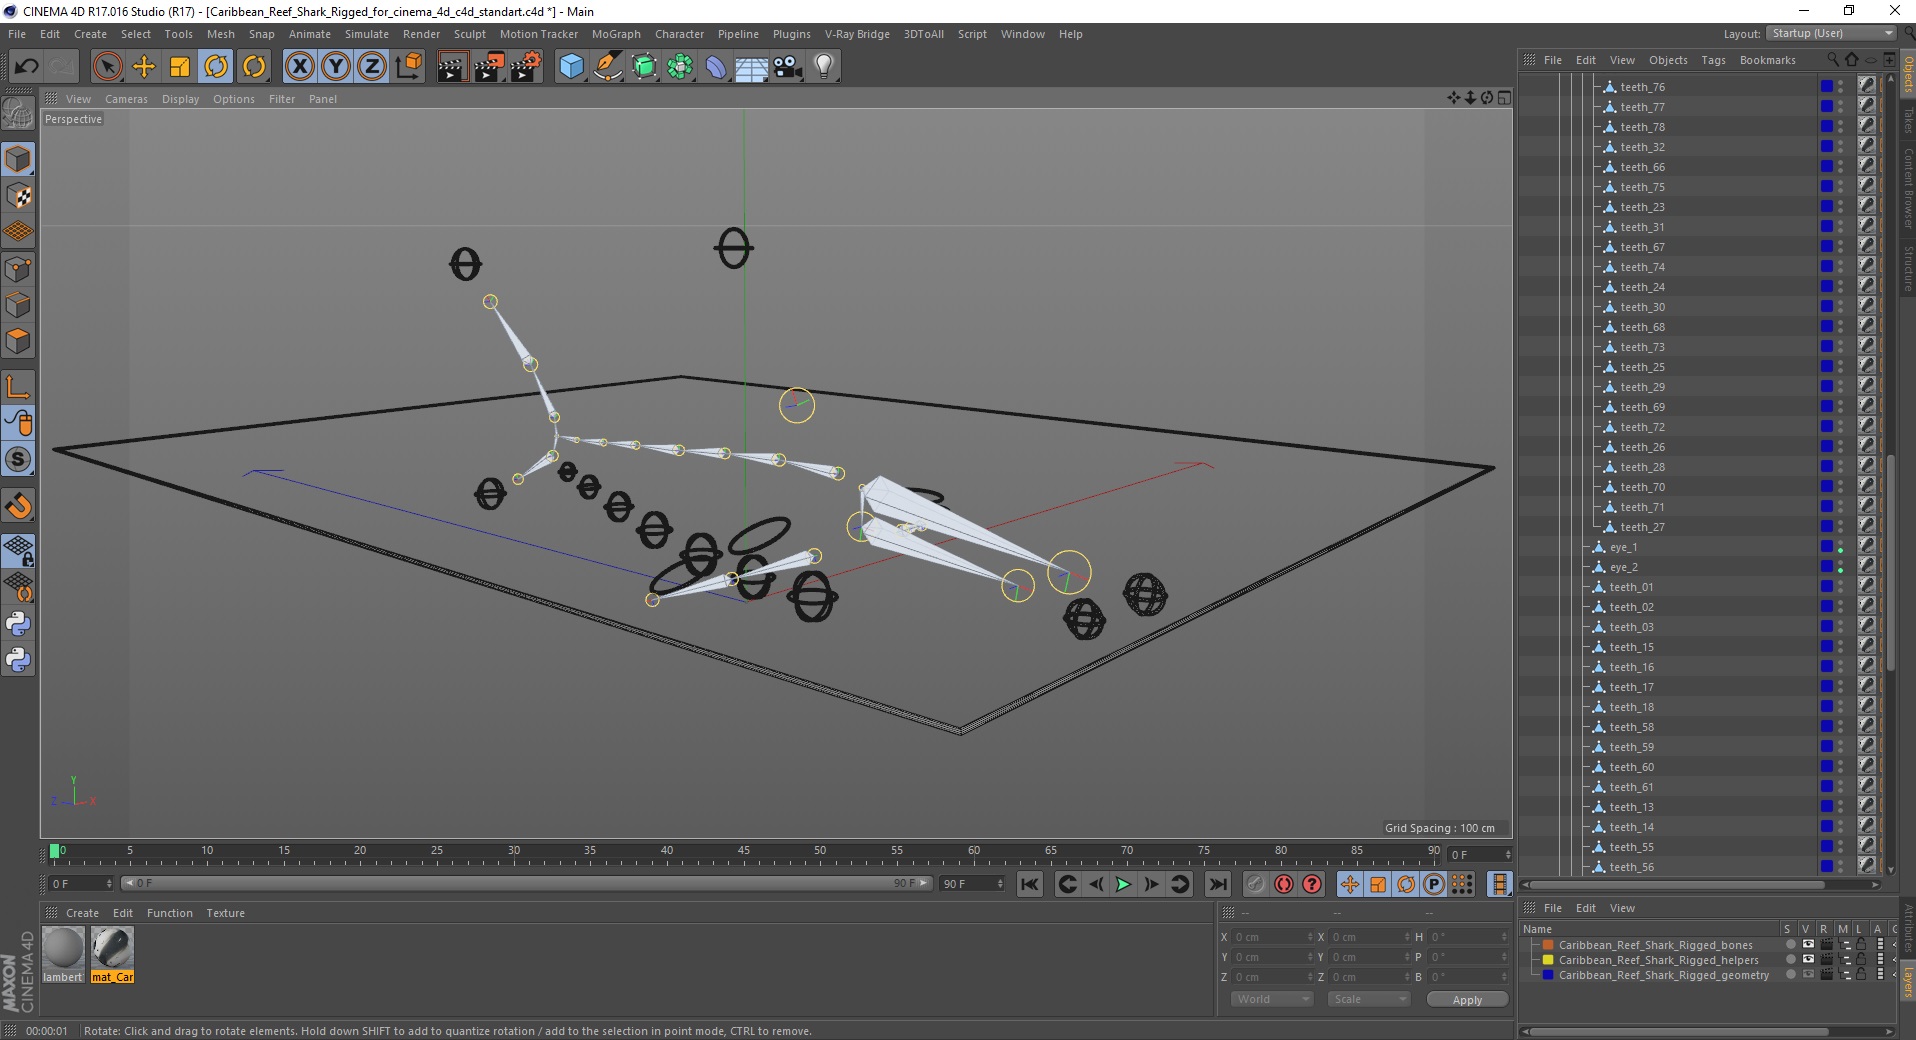1916x1040 pixels.
Task: Open the Array/MoGraph green object icon
Action: click(x=680, y=67)
